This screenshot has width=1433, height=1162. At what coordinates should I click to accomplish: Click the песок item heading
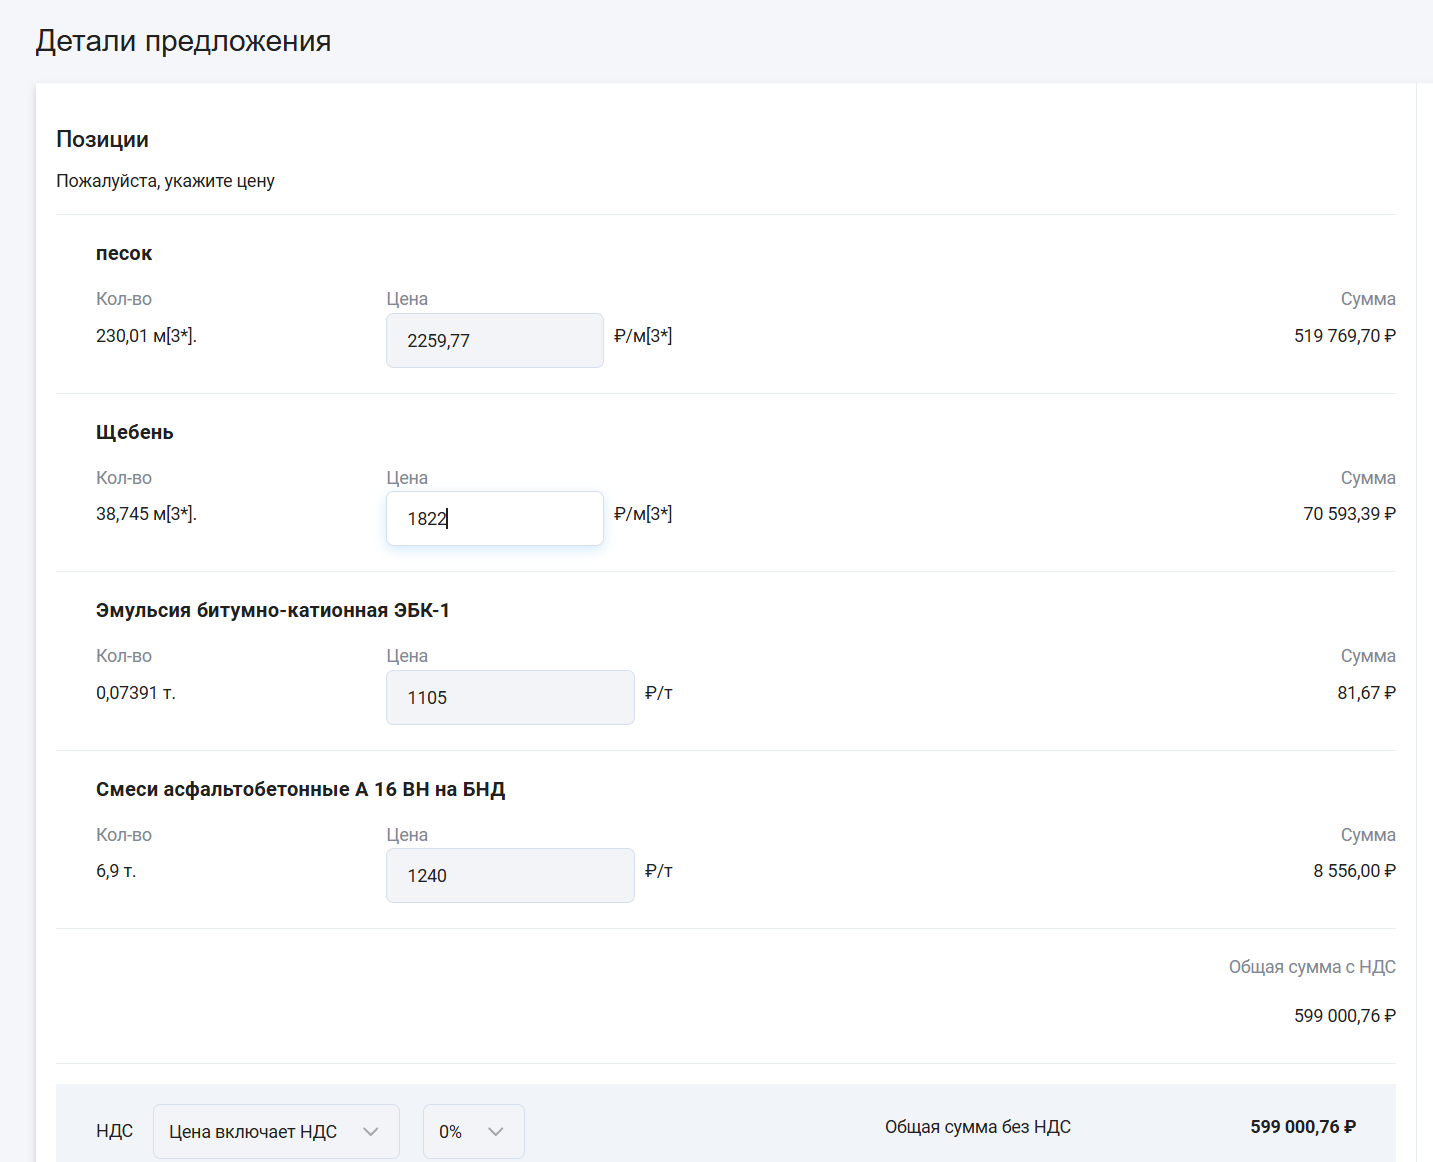coord(124,253)
